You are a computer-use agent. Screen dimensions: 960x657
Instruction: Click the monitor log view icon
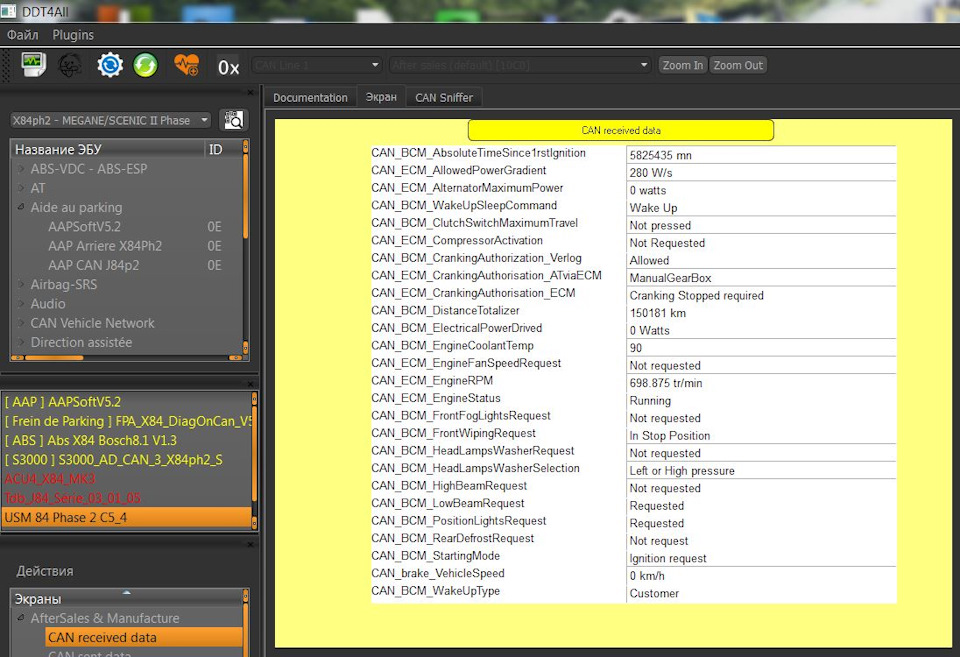(33, 64)
